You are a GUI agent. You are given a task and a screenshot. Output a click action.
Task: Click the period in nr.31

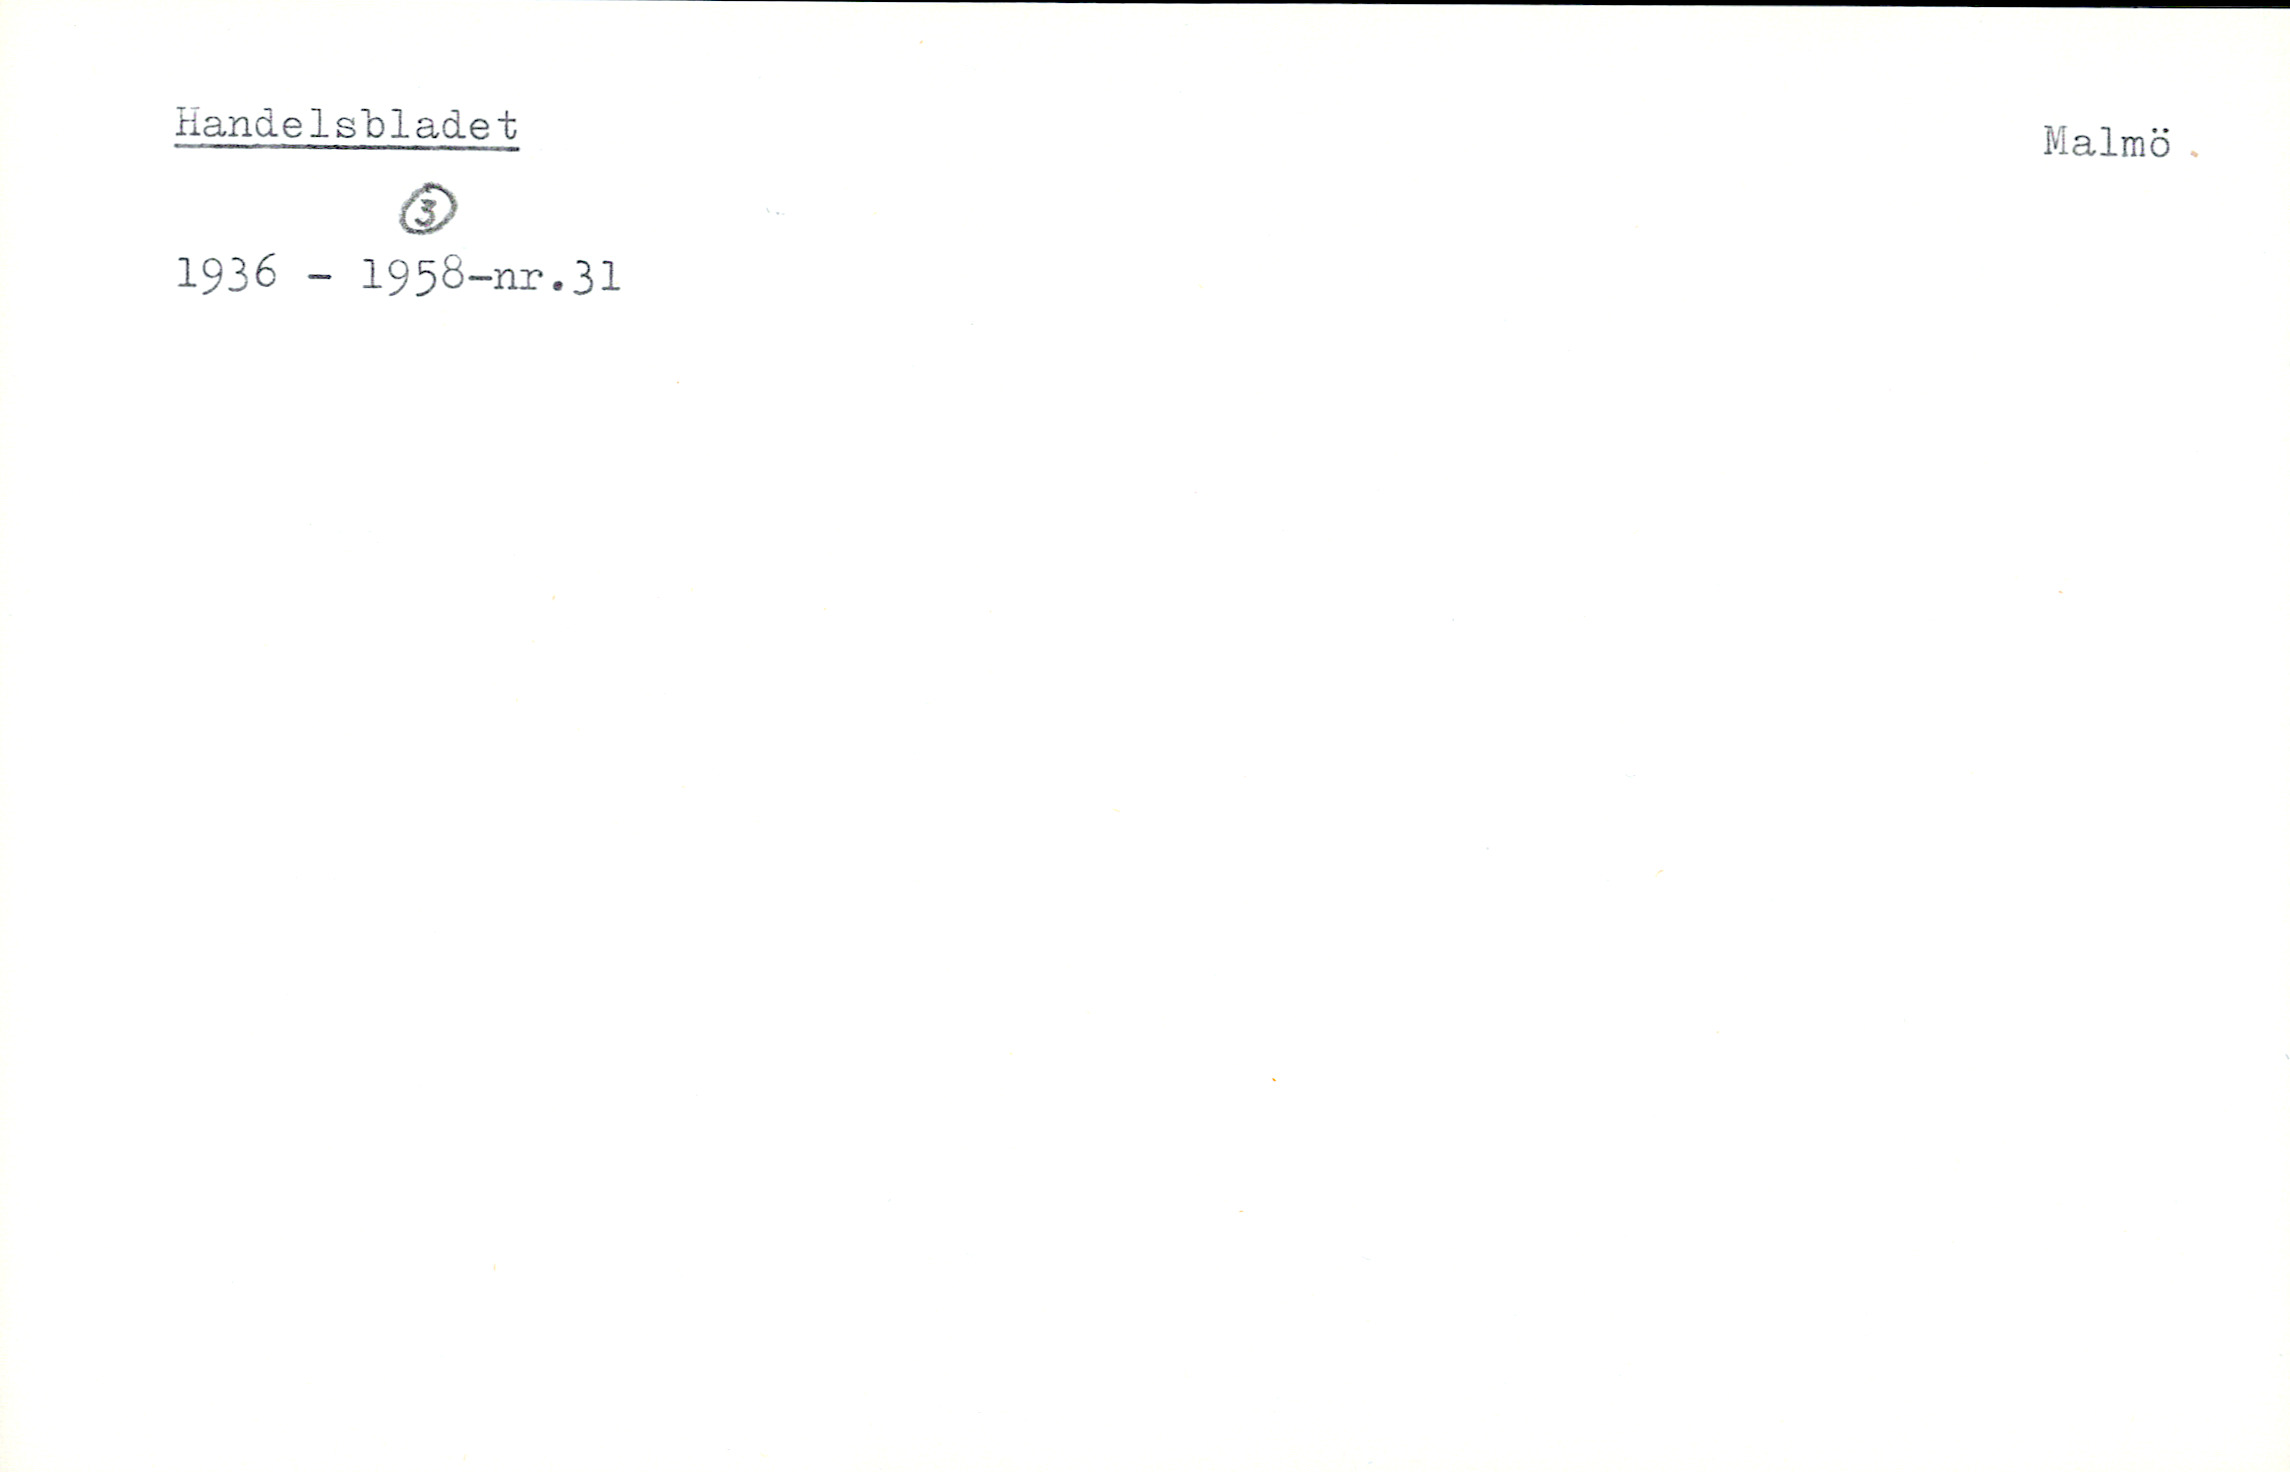[x=556, y=287]
